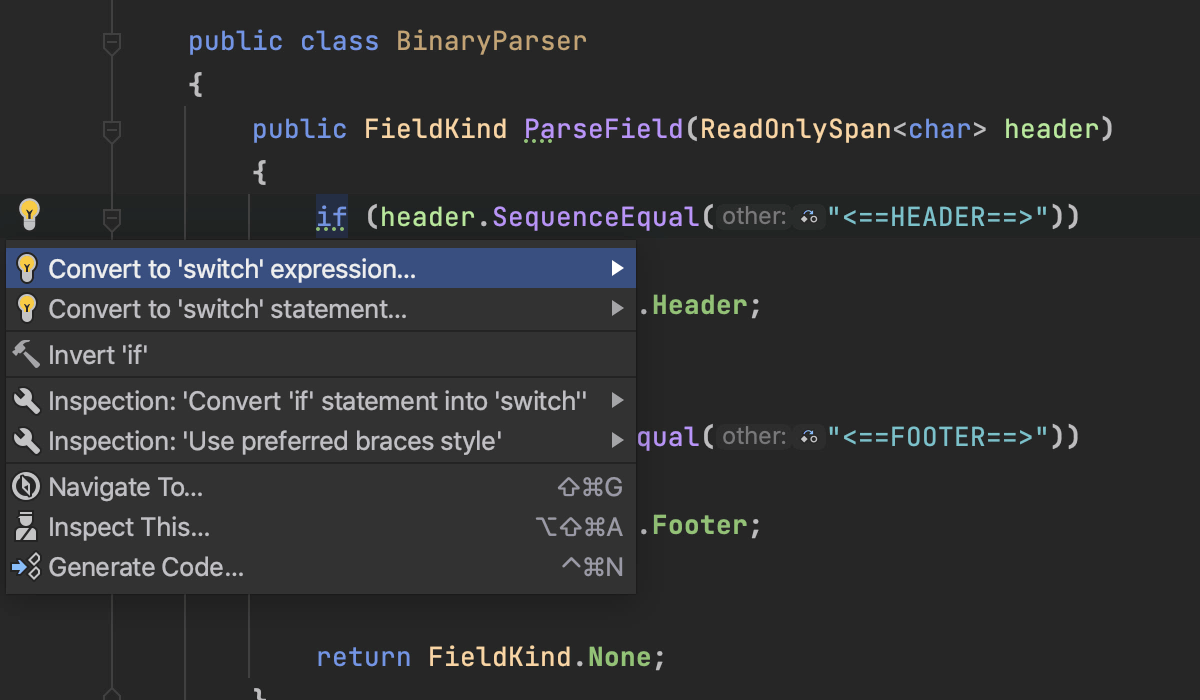
Task: Choose Invert 'if' from the menu
Action: pos(98,355)
